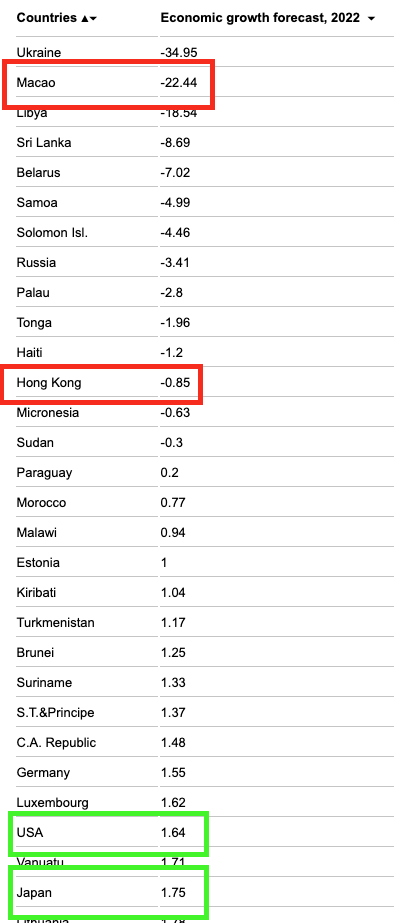394x923 pixels.
Task: Select the highlighted Macao row
Action: pos(108,84)
